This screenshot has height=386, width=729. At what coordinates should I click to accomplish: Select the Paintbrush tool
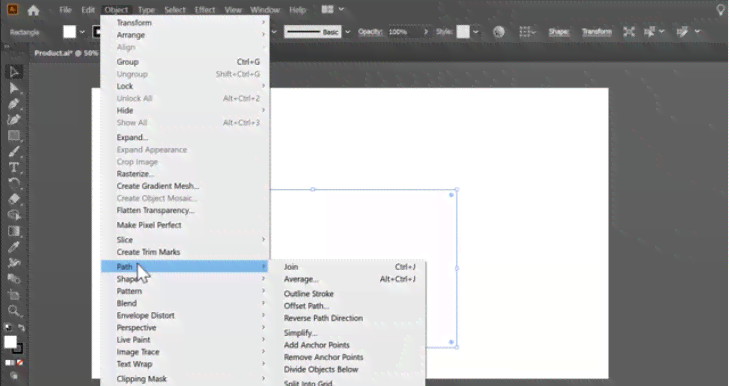coord(14,152)
